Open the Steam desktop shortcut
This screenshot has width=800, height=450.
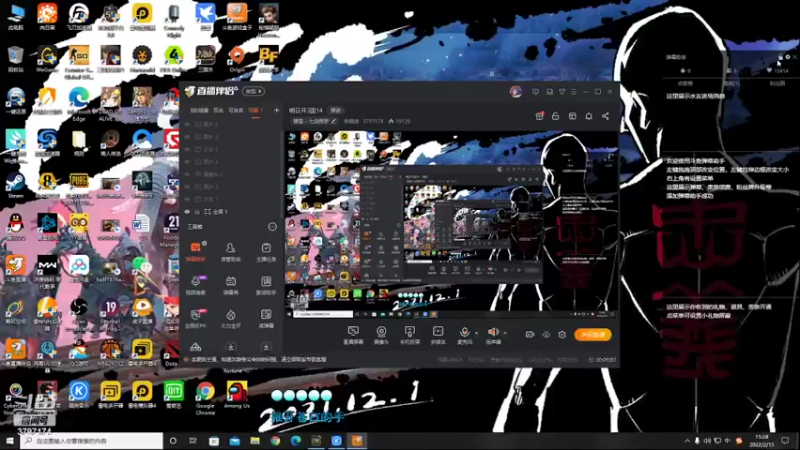pyautogui.click(x=15, y=185)
